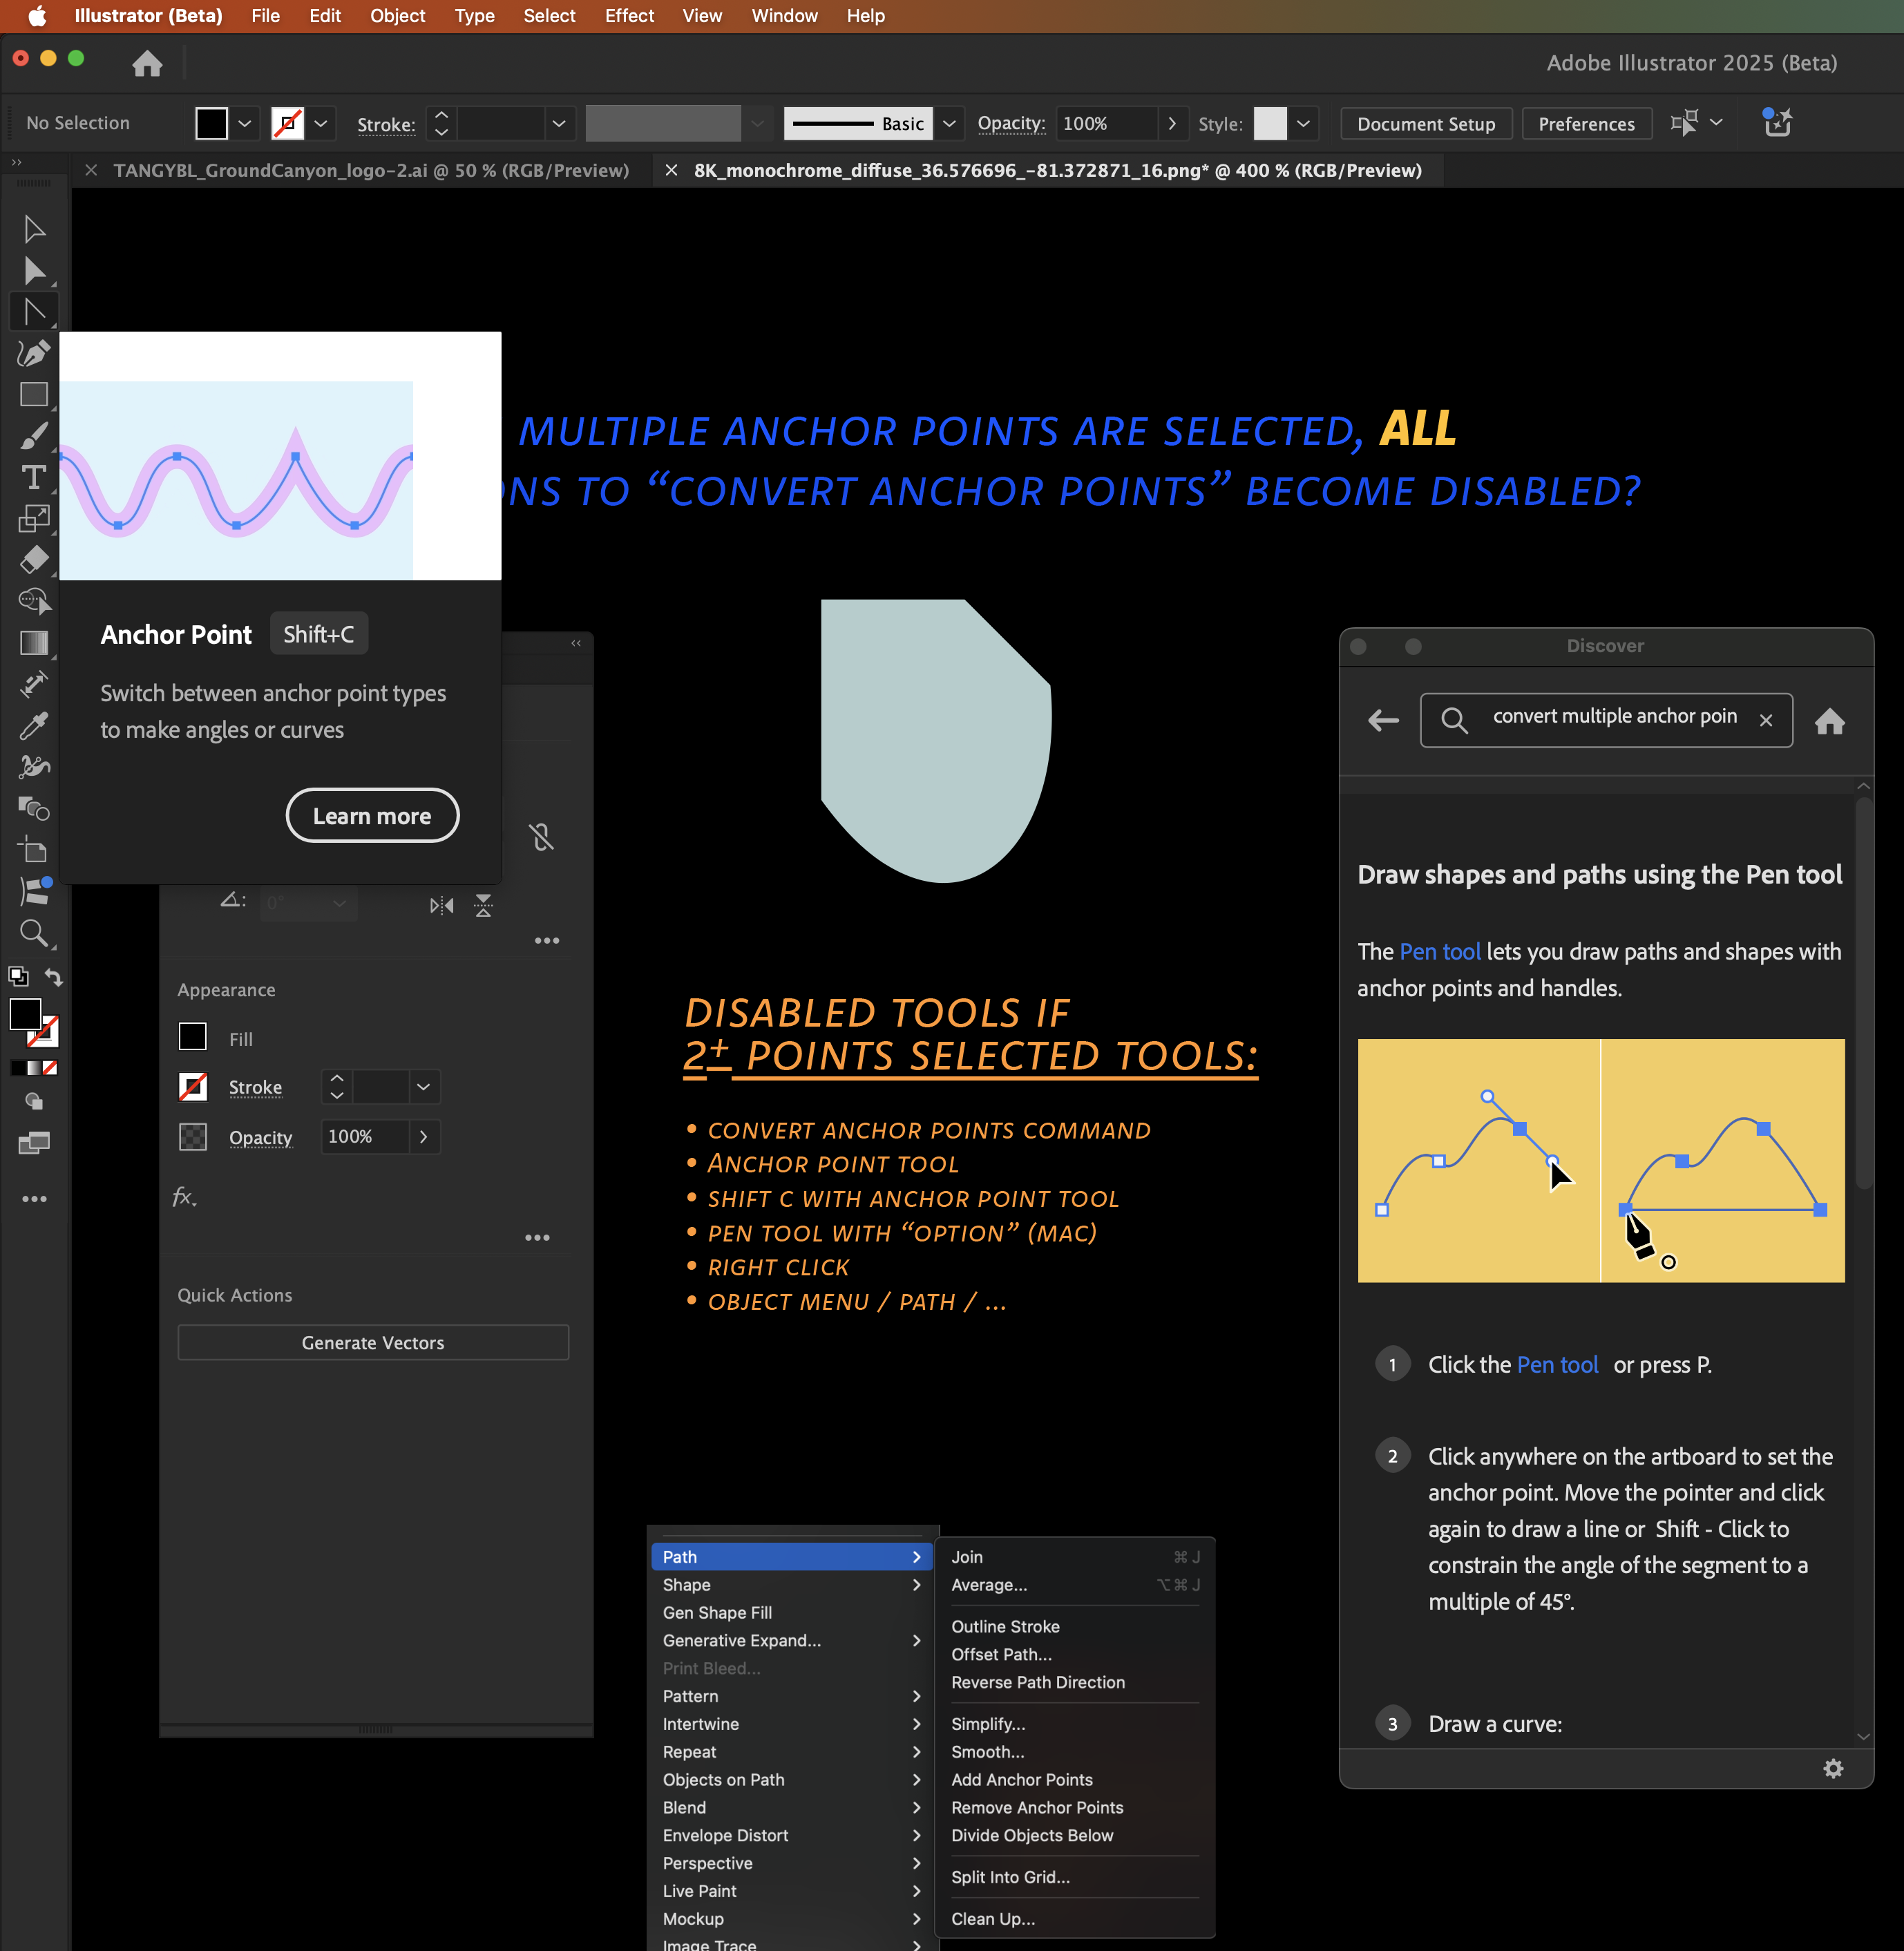Open the stroke weight dropdown
Viewport: 1904px width, 1951px height.
point(558,124)
